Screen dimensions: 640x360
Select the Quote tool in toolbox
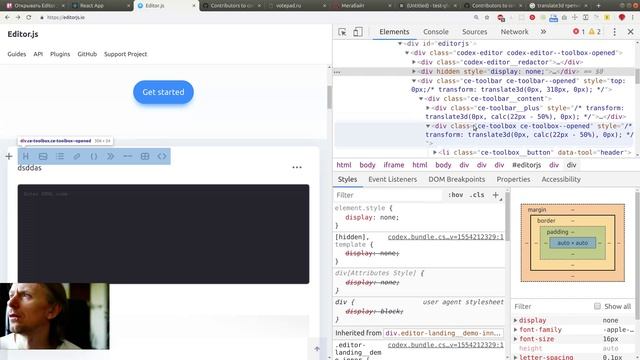[111, 156]
